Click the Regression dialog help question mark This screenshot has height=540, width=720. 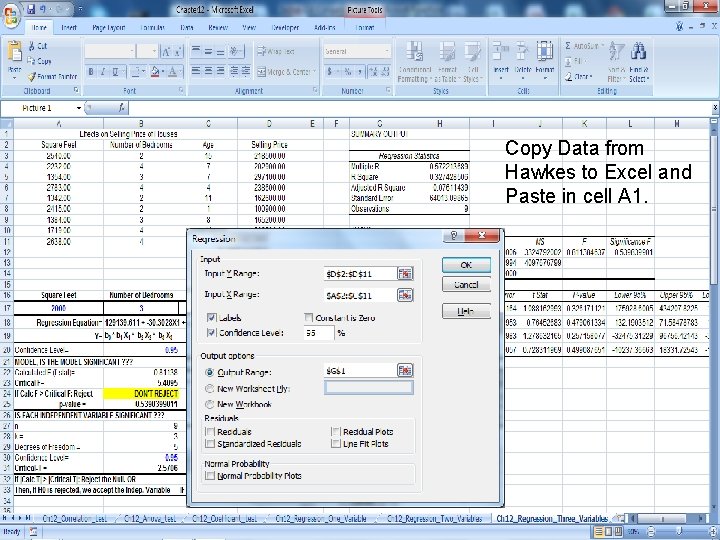[x=454, y=236]
